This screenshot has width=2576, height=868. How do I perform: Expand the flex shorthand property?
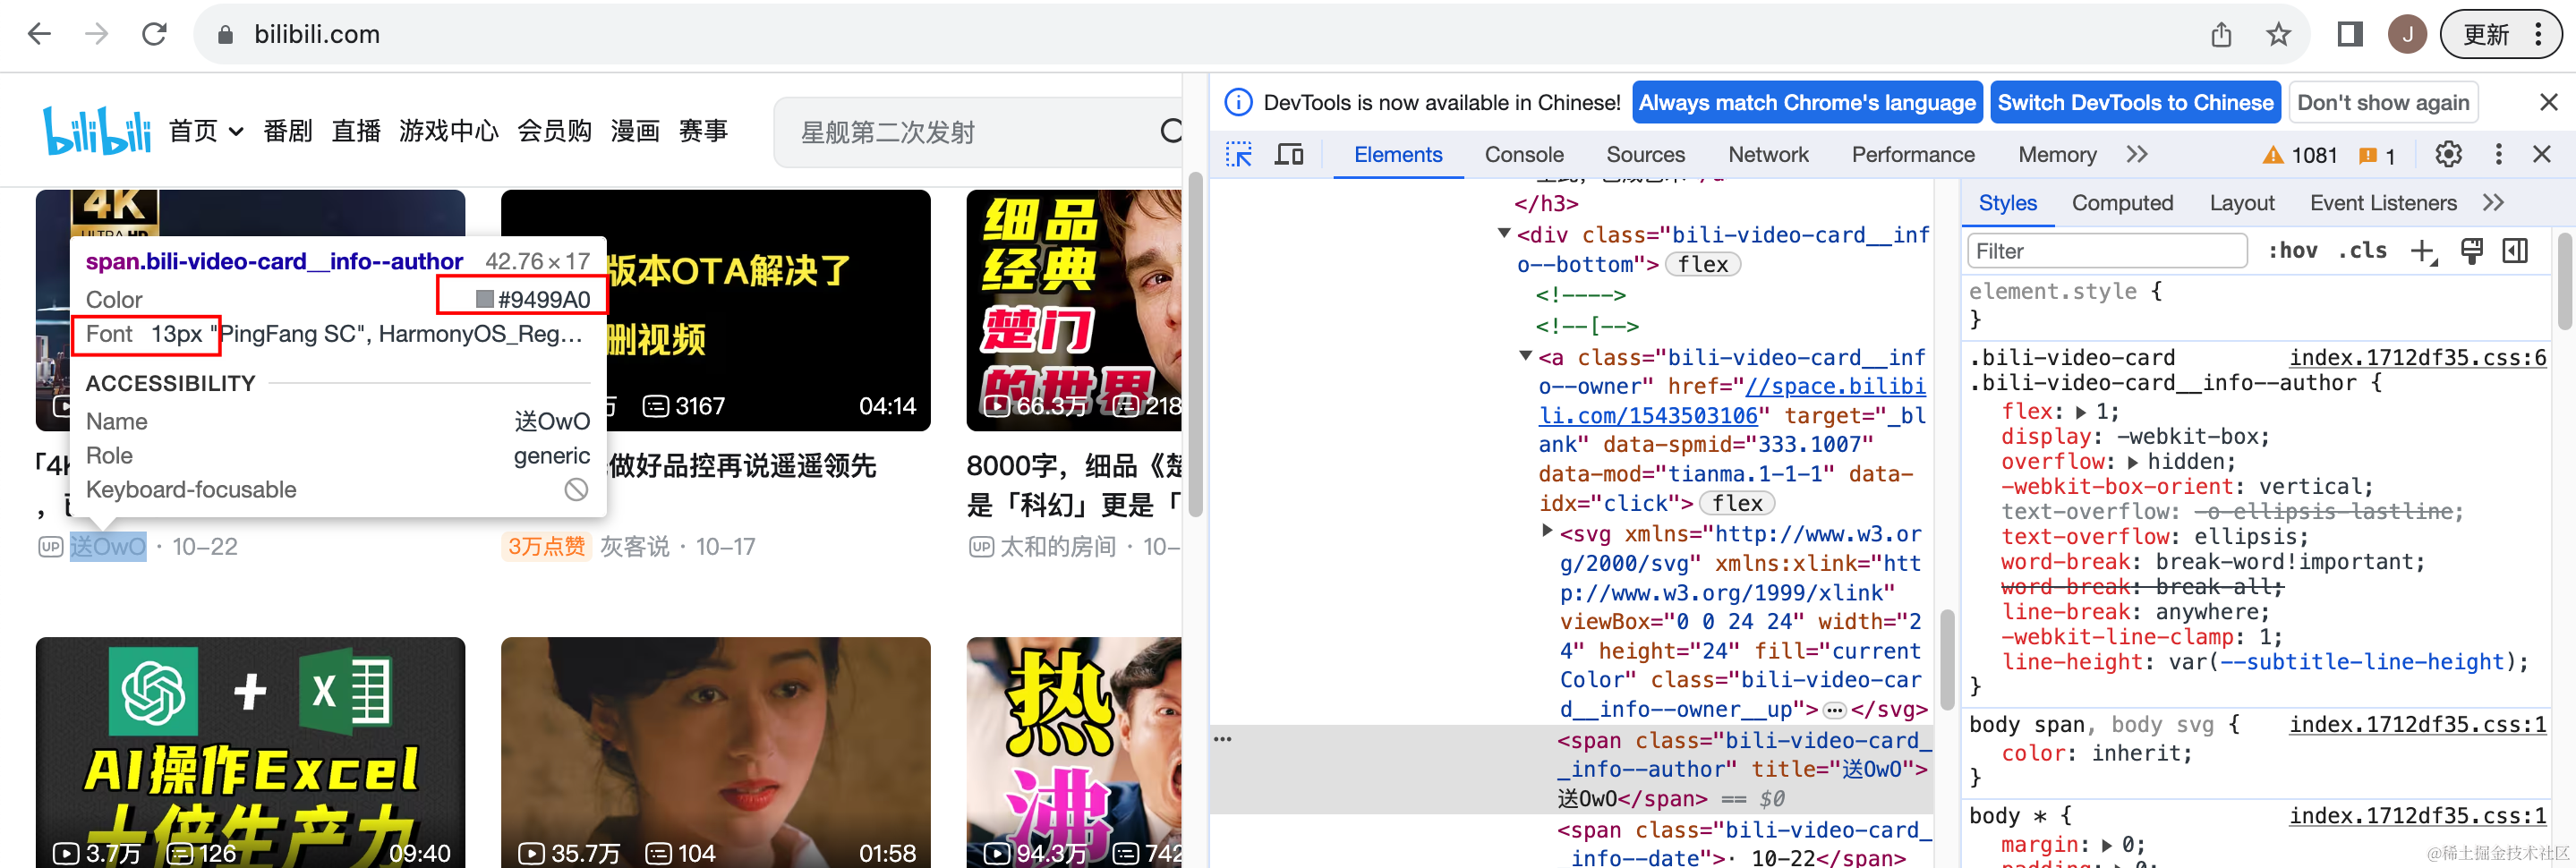pyautogui.click(x=2081, y=412)
